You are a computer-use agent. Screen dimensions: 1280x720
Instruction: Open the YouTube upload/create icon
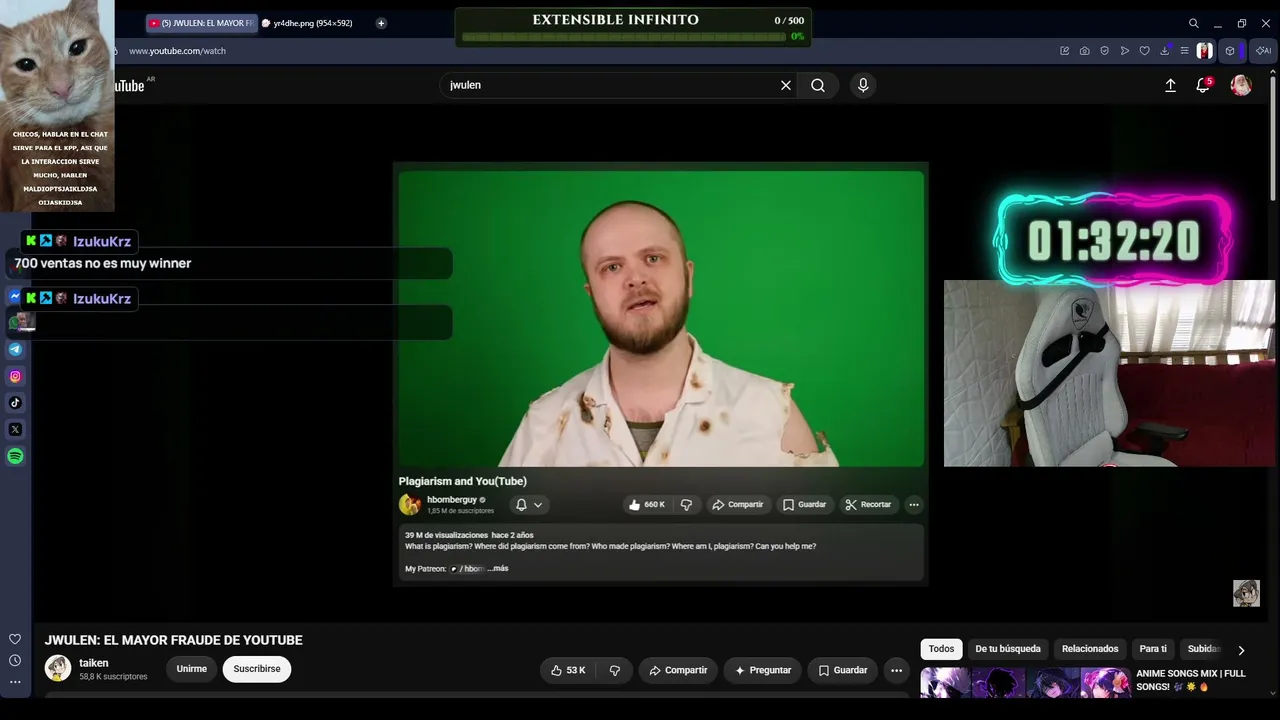click(x=1170, y=85)
